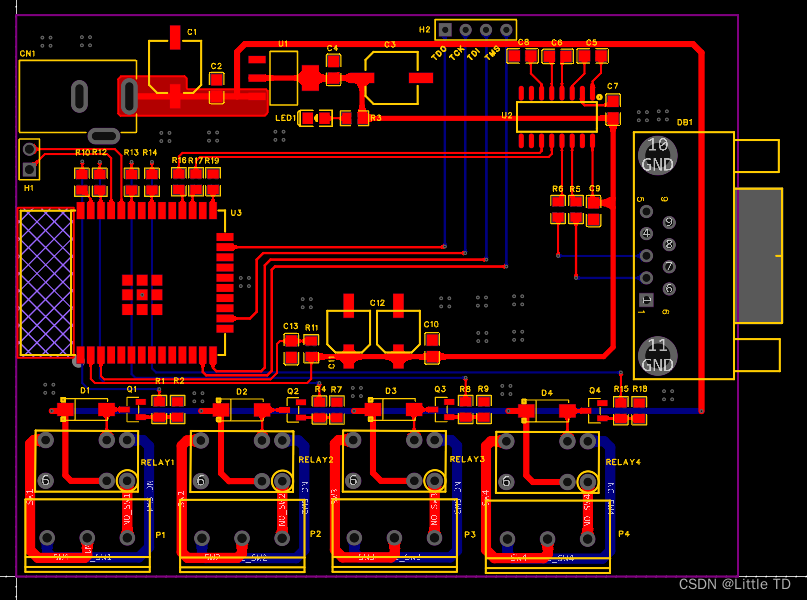Select the D3 diode designator
The image size is (807, 600).
[391, 391]
